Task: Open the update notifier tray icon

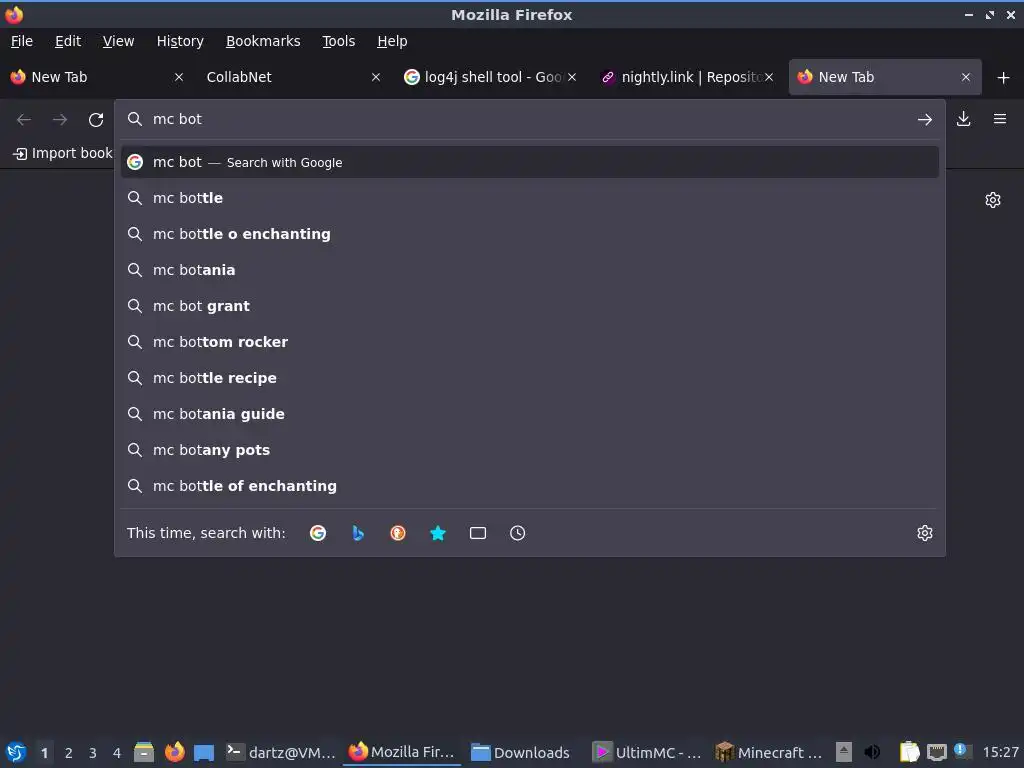Action: (961, 750)
